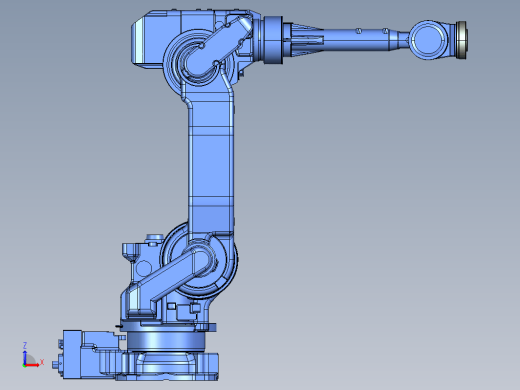Viewport: 520px width, 390px height.
Task: Select the round wrist joint housing
Action: 428,40
